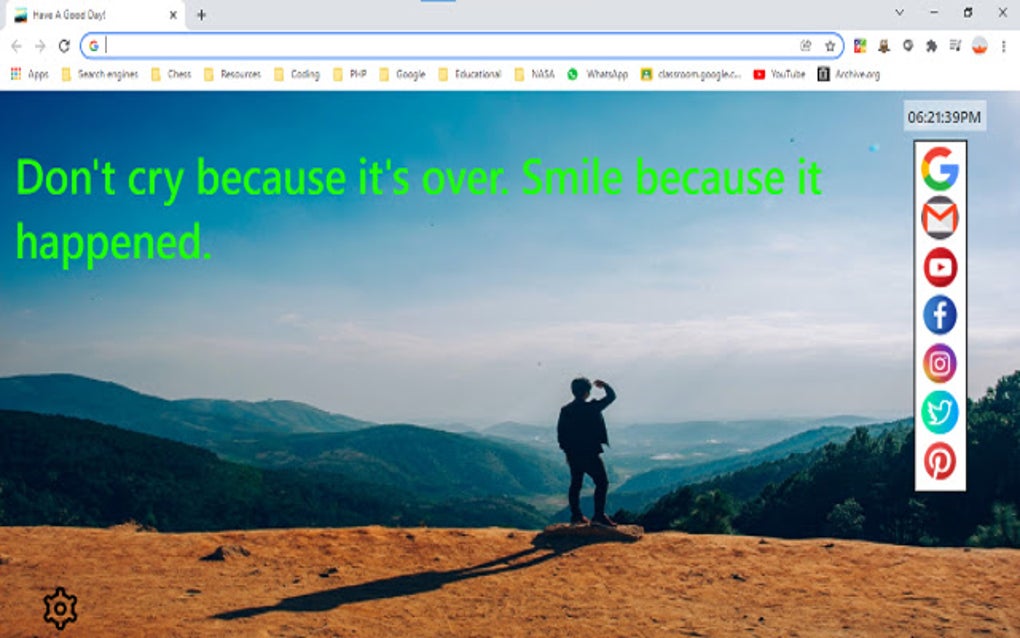Toggle the browser extensions puzzle icon

[930, 45]
